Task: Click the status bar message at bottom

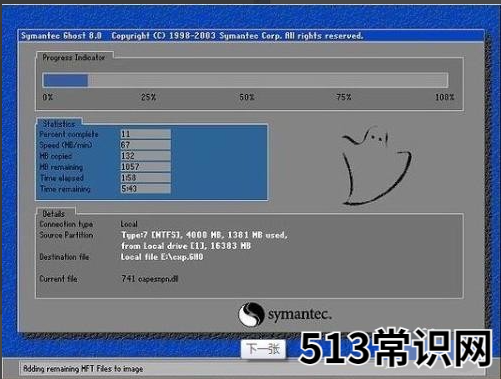Action: (83, 369)
